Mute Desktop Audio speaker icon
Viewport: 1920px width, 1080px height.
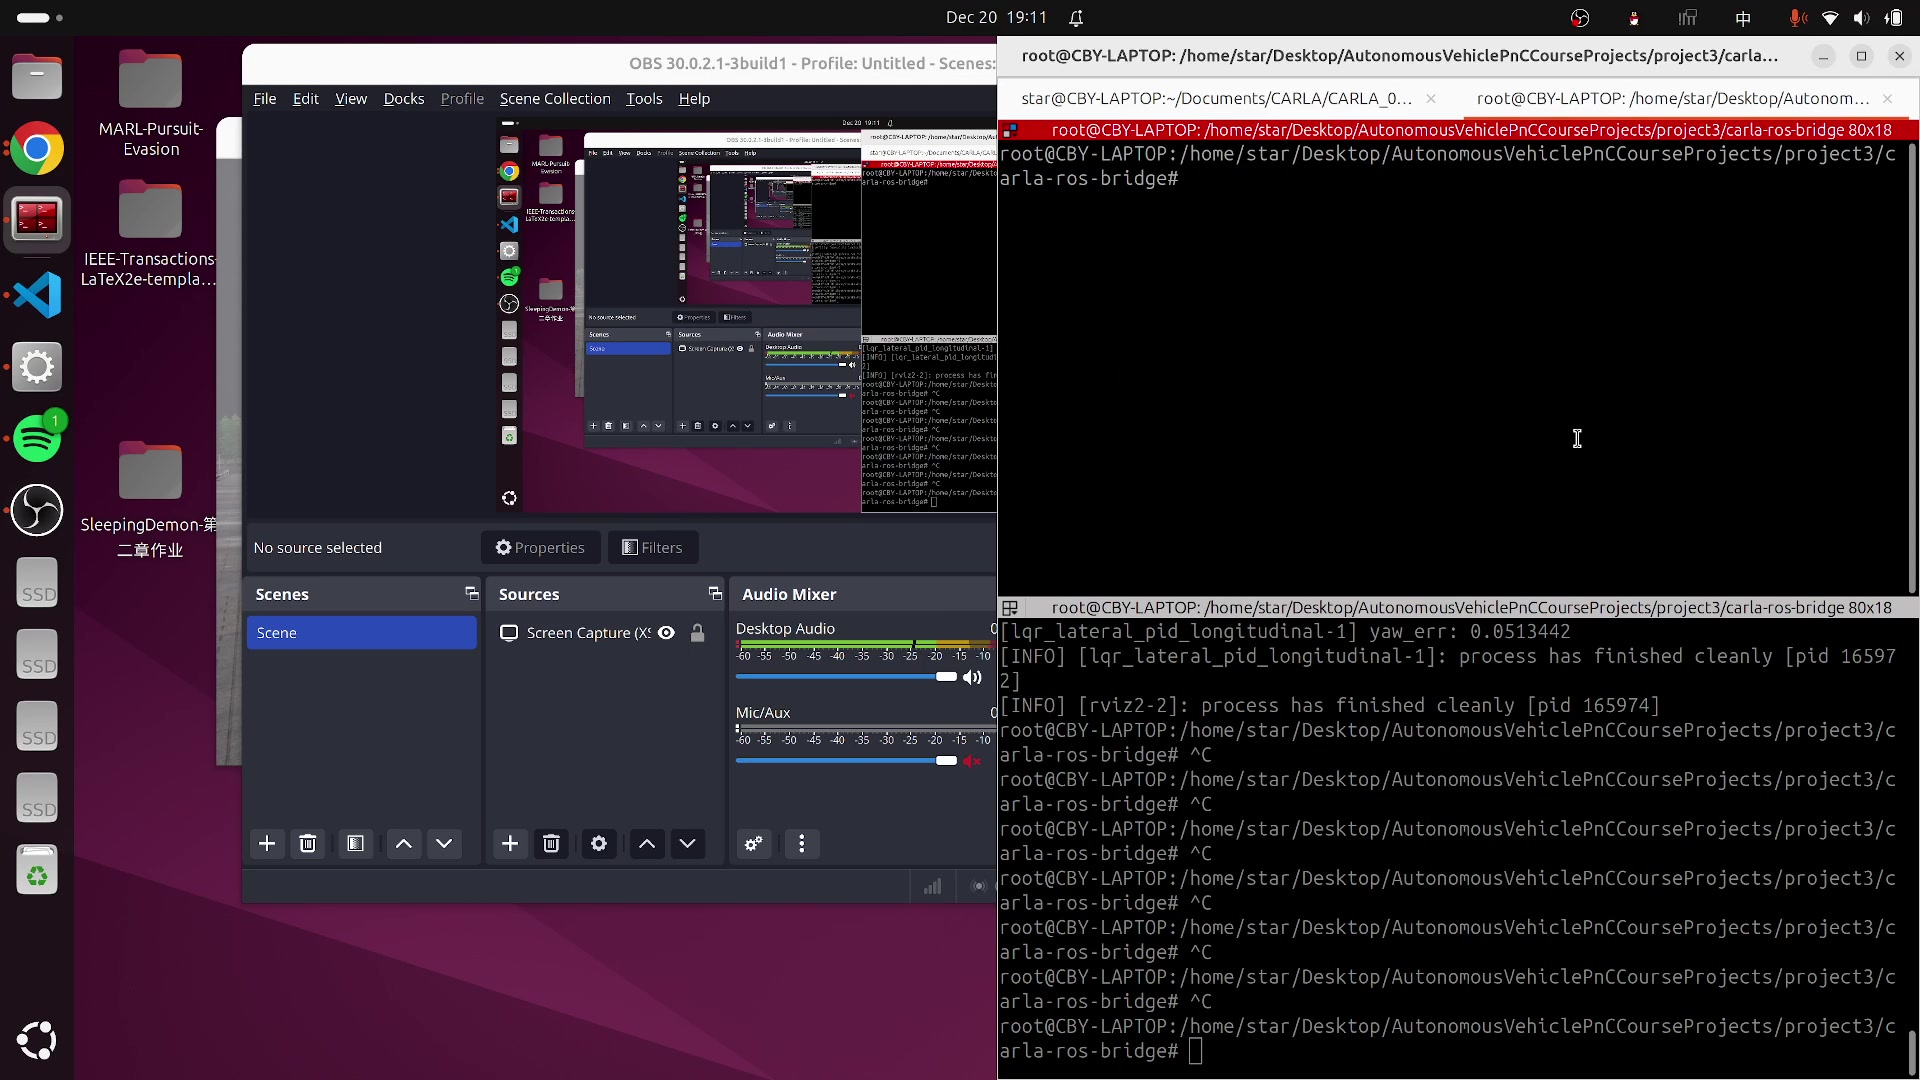(972, 677)
